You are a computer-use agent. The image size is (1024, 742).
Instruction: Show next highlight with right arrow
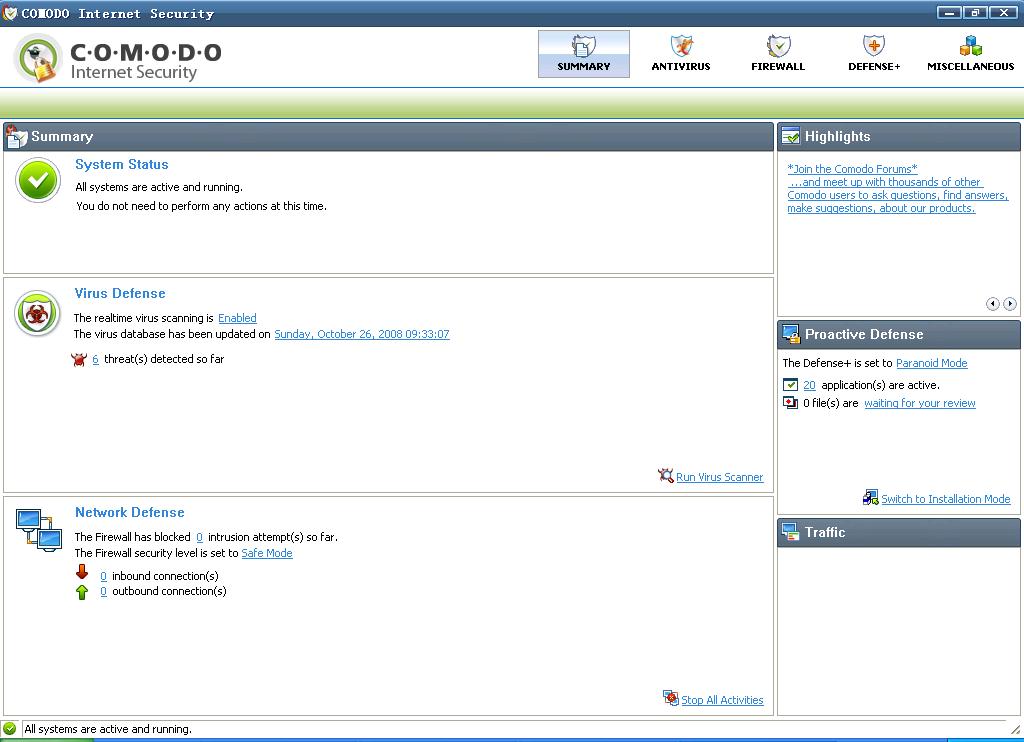coord(1010,304)
